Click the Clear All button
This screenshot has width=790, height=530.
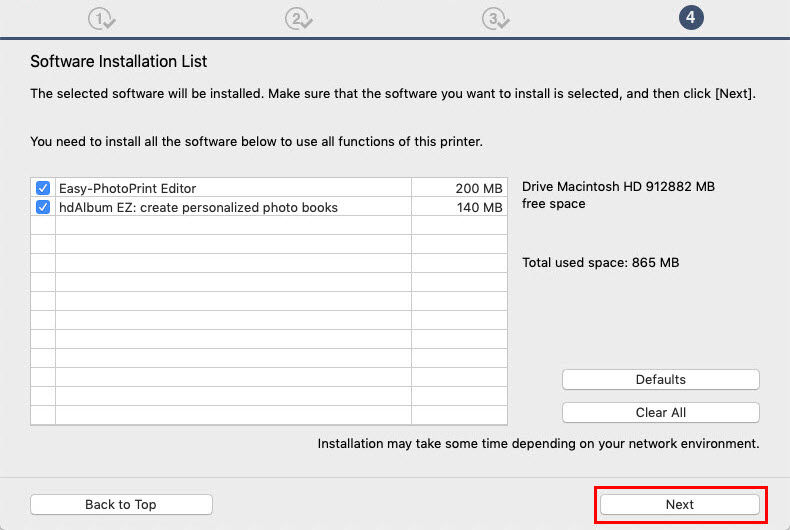coord(661,413)
